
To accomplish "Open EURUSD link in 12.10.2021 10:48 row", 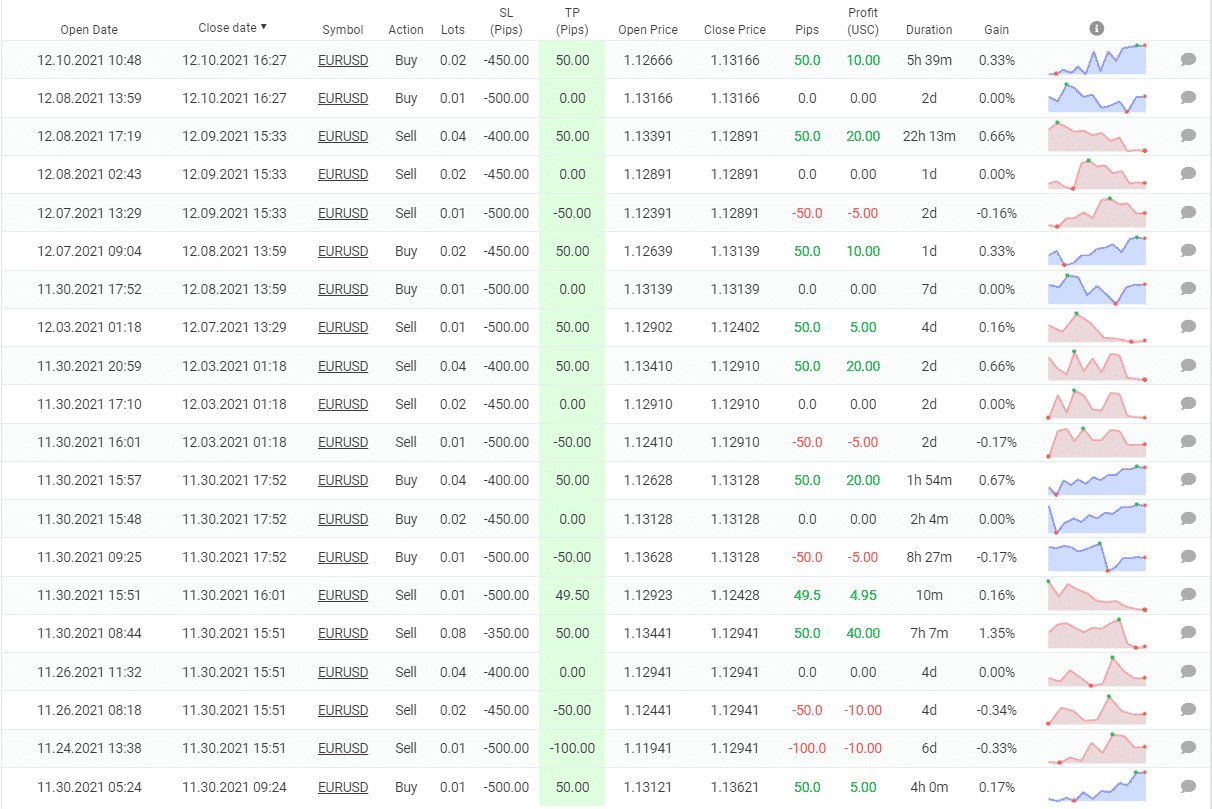I will coord(343,60).
